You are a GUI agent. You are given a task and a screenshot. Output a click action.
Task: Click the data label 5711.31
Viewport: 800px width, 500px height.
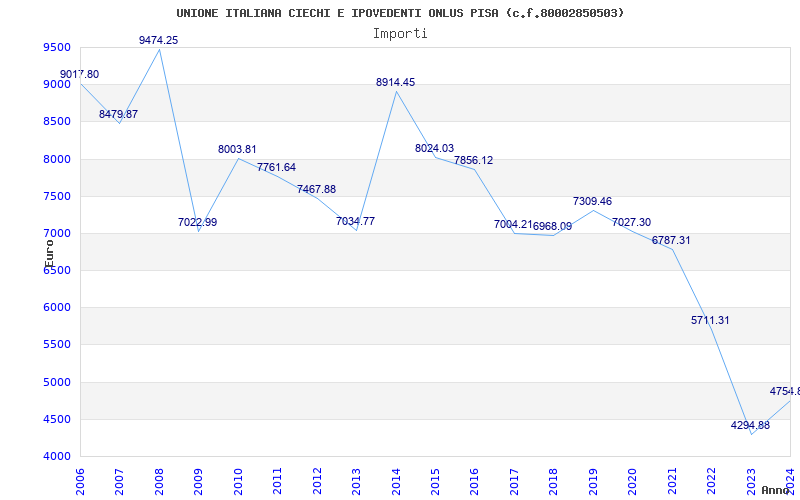tap(710, 320)
